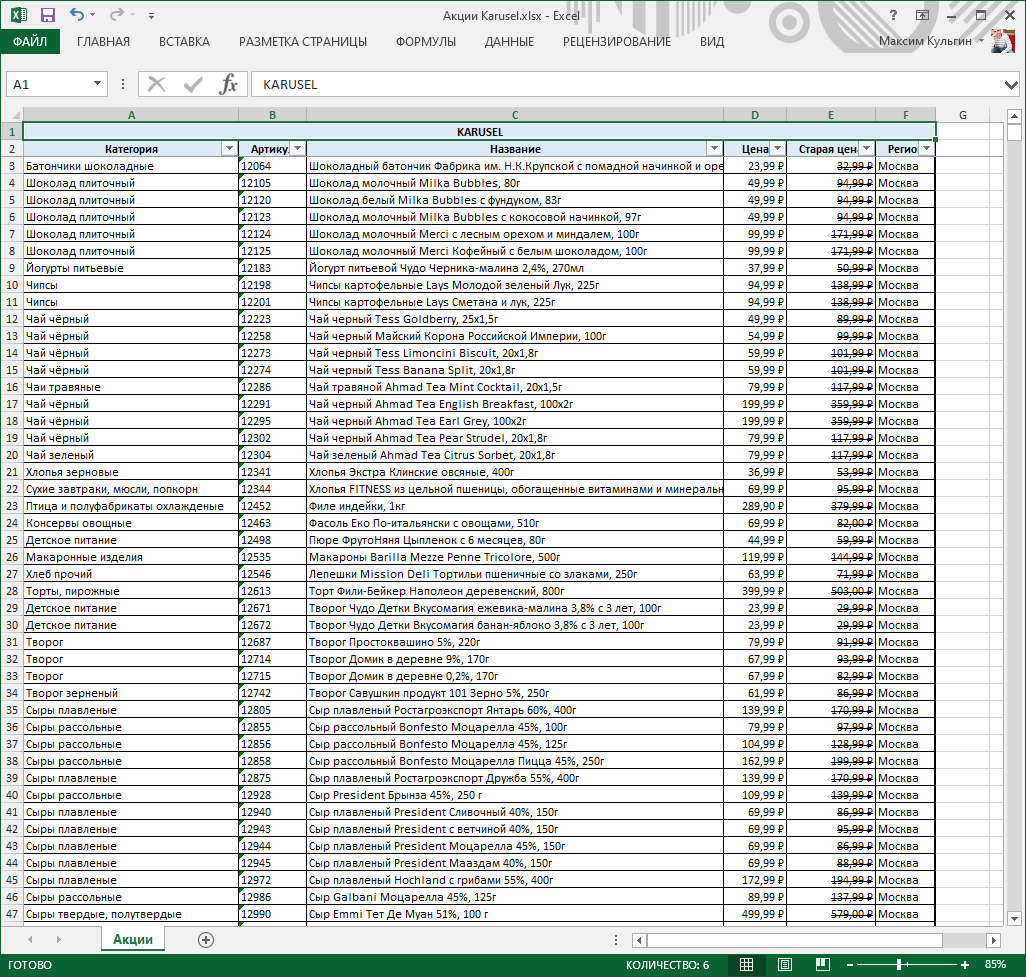Go to previous sheet with left arrow

click(x=30, y=940)
